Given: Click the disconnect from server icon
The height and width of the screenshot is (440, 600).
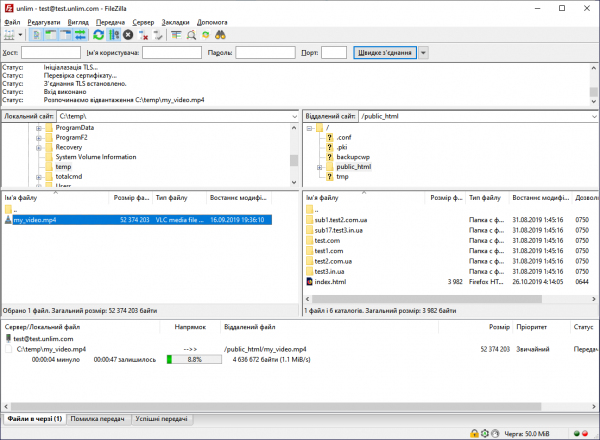Looking at the screenshot, I should [143, 35].
